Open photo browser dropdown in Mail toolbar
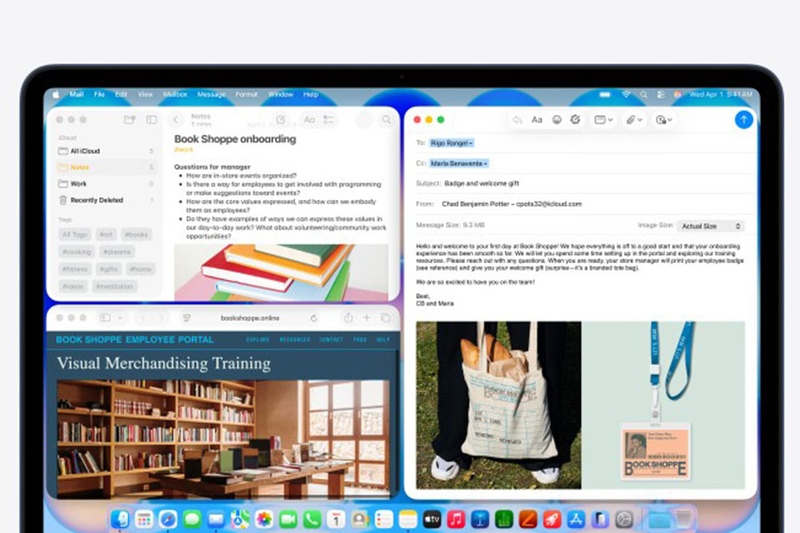 click(664, 120)
